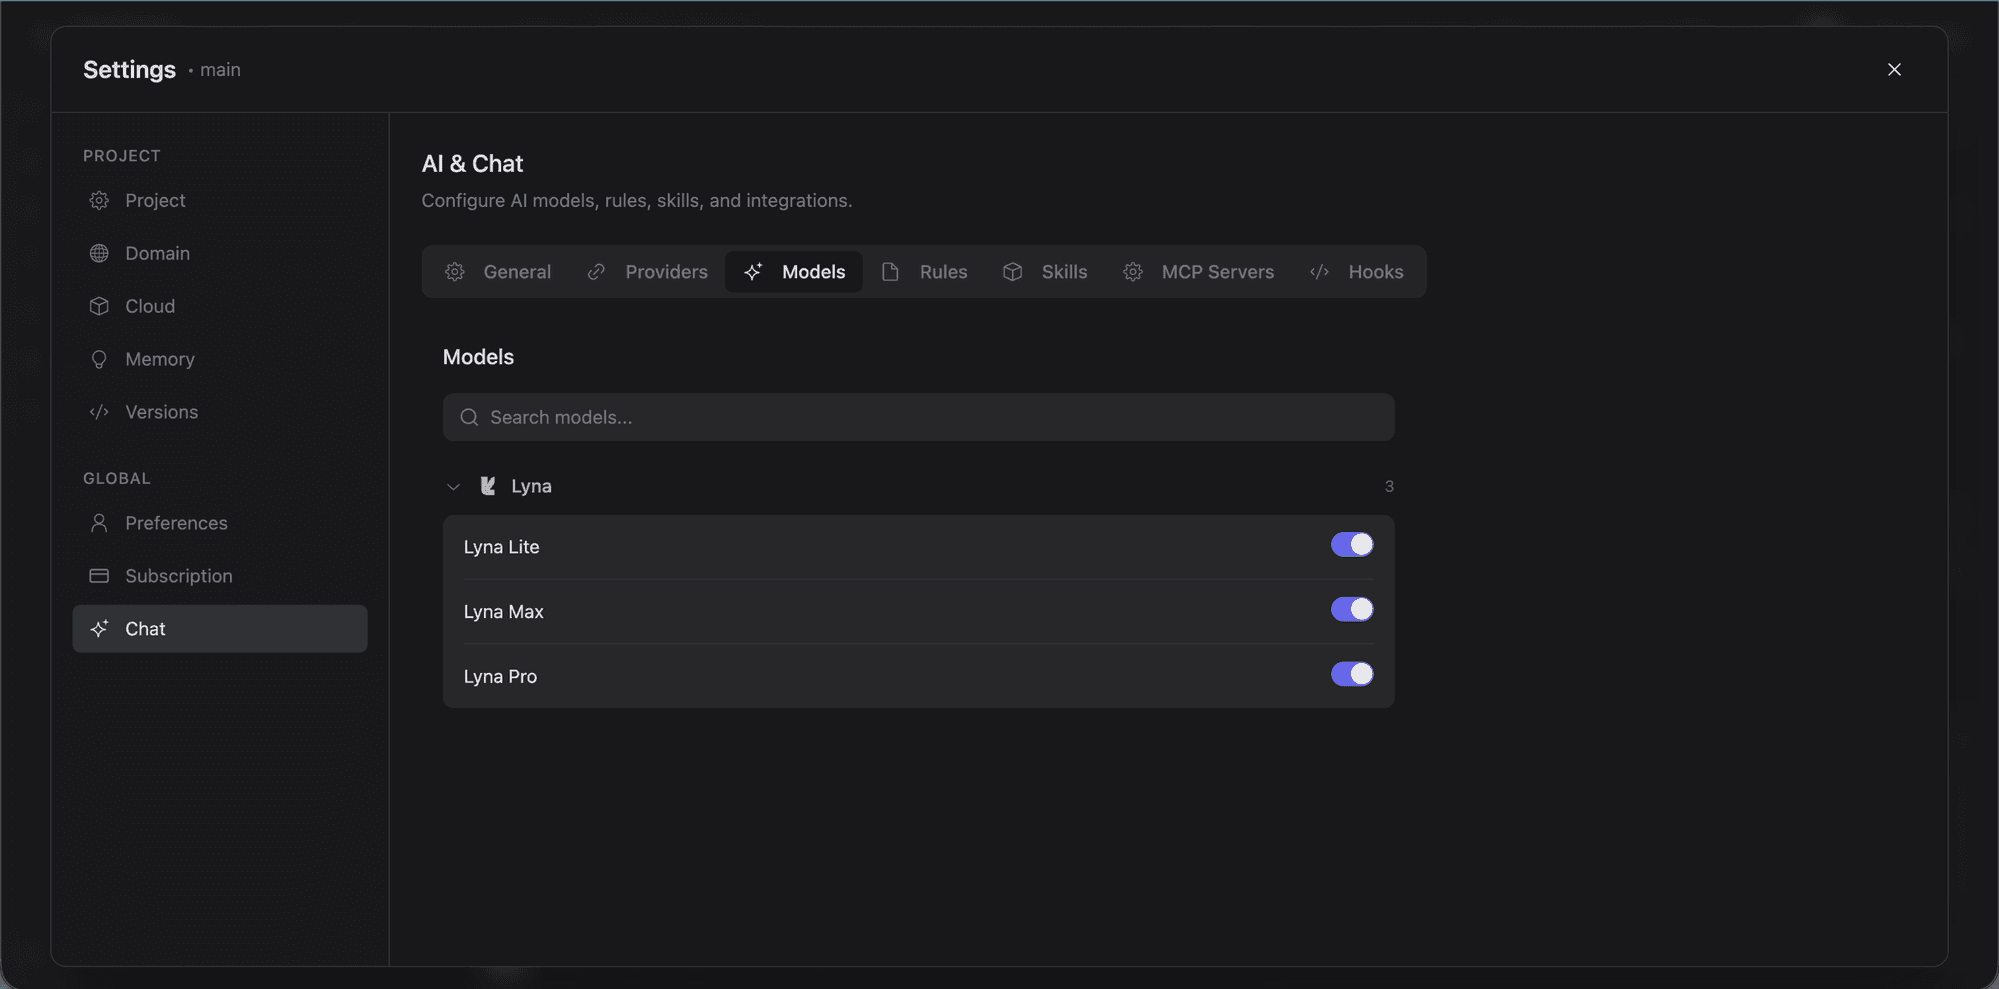1999x989 pixels.
Task: Click the Memory lightbulb icon
Action: tap(99, 360)
